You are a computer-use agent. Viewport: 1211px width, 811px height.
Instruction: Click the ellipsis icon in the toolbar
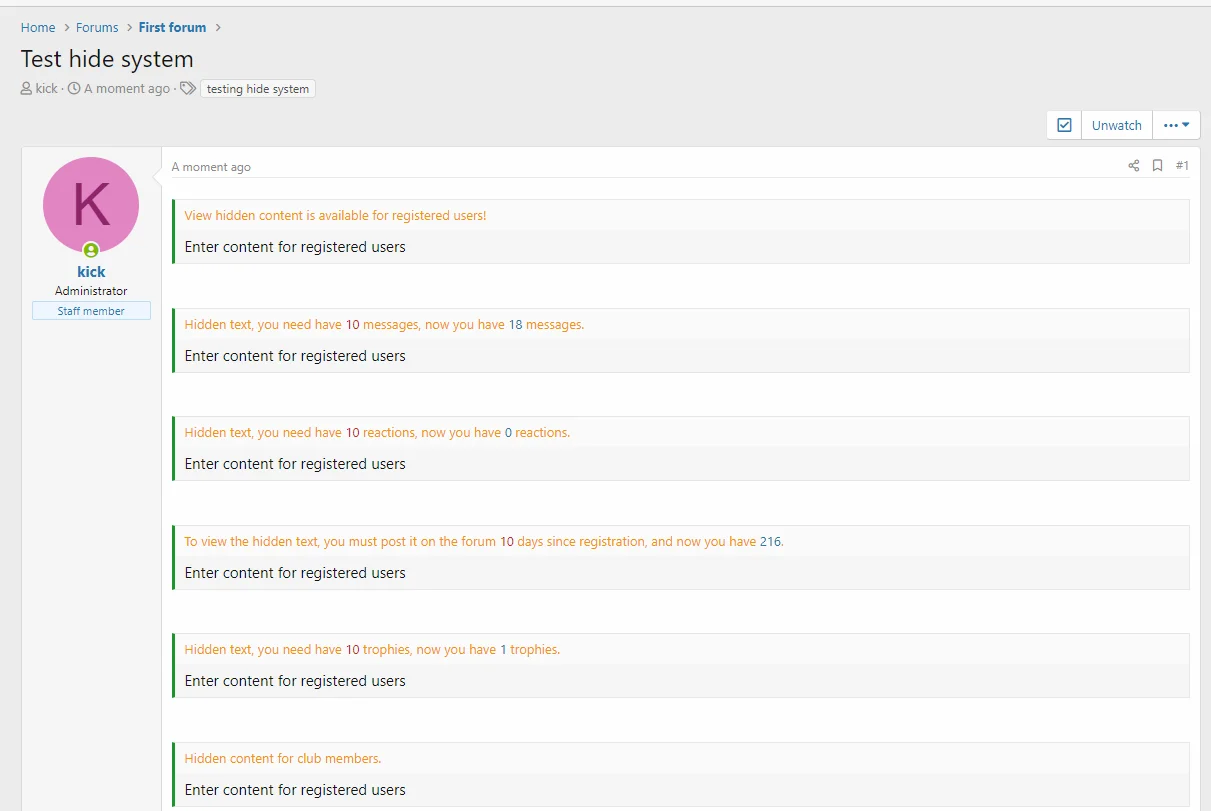pos(1171,124)
